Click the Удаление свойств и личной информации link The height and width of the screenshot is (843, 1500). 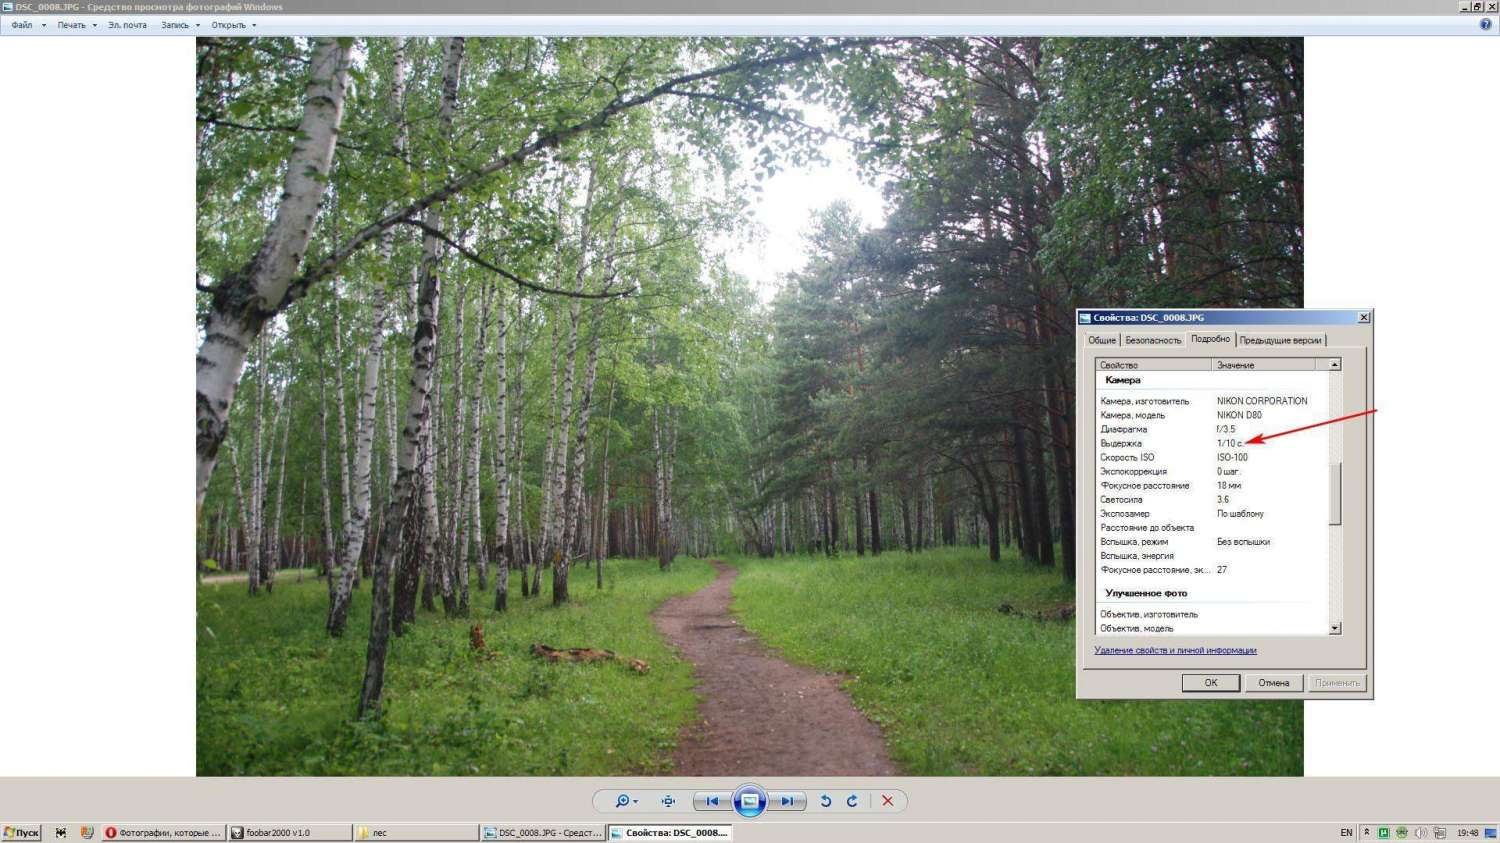pos(1175,650)
